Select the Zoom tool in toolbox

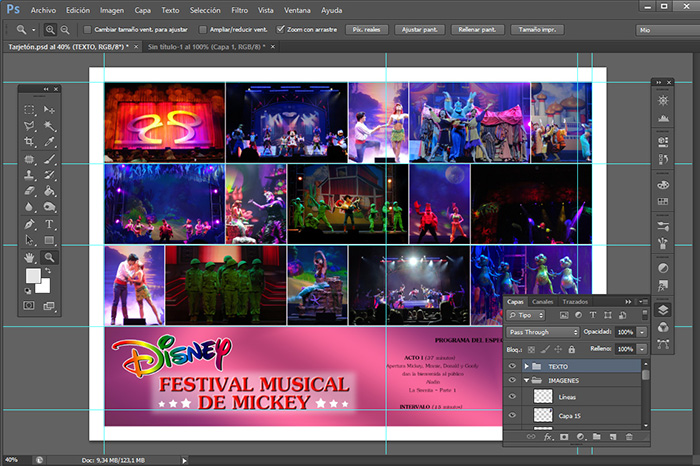coord(49,258)
